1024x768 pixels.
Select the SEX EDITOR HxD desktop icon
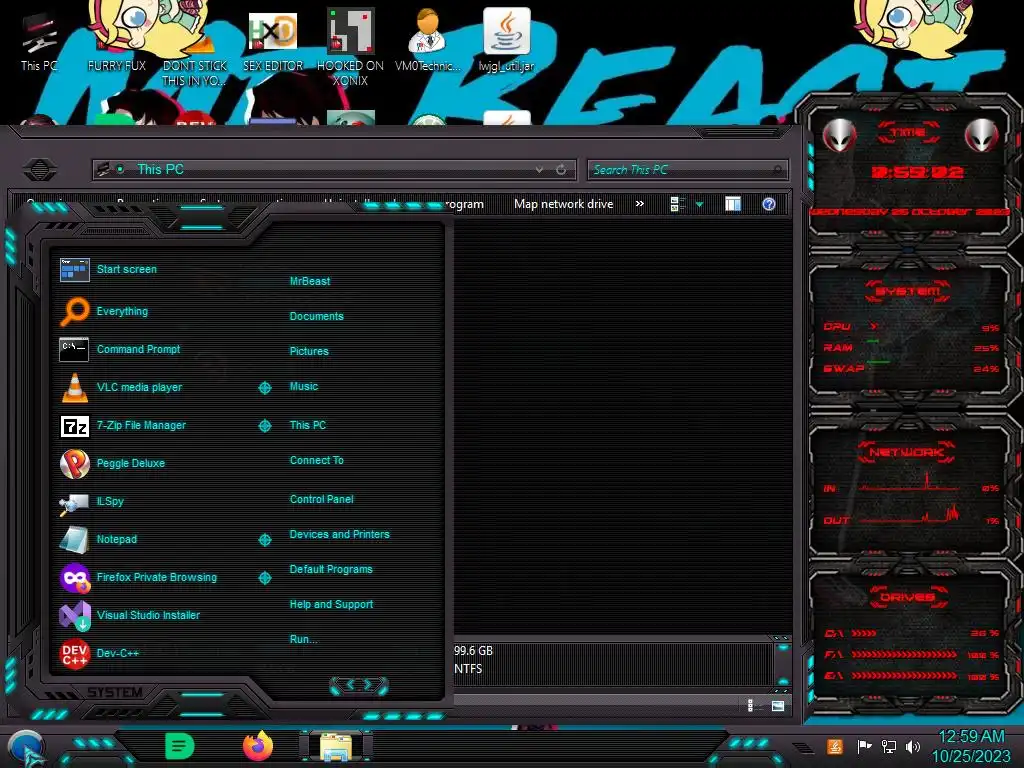pyautogui.click(x=273, y=42)
